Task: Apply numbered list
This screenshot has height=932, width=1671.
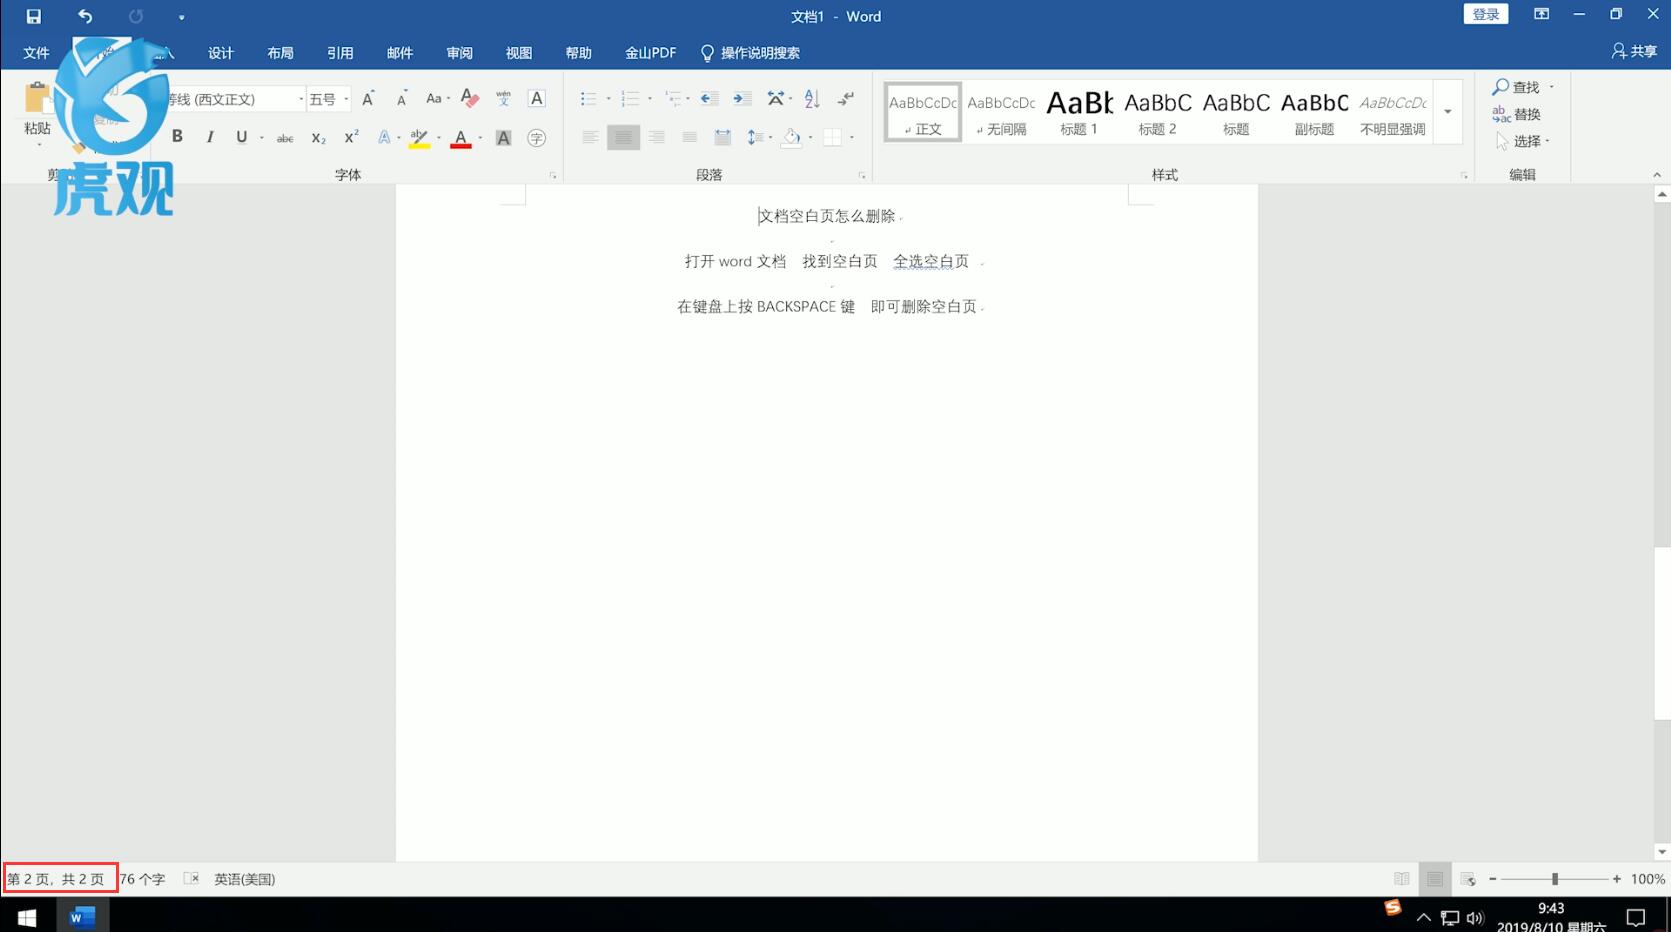Action: [x=630, y=98]
